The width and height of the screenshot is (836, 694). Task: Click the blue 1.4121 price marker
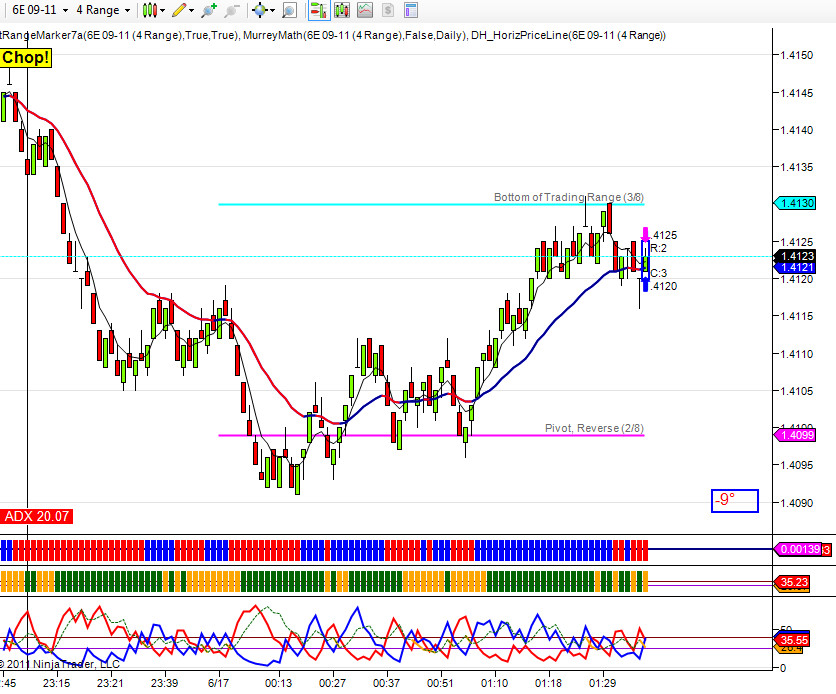[x=794, y=267]
